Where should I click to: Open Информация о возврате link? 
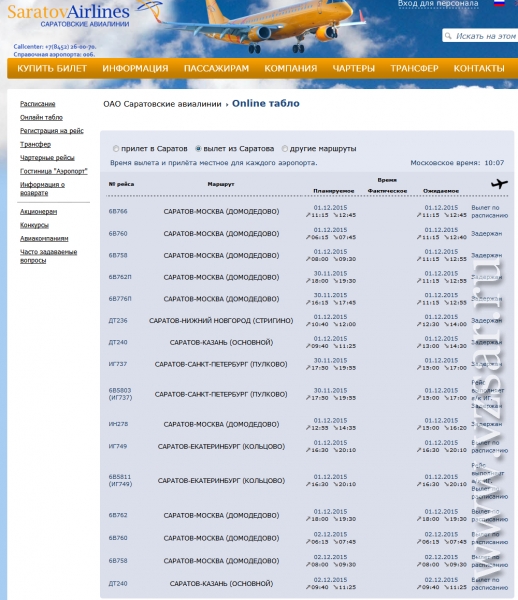tap(42, 189)
